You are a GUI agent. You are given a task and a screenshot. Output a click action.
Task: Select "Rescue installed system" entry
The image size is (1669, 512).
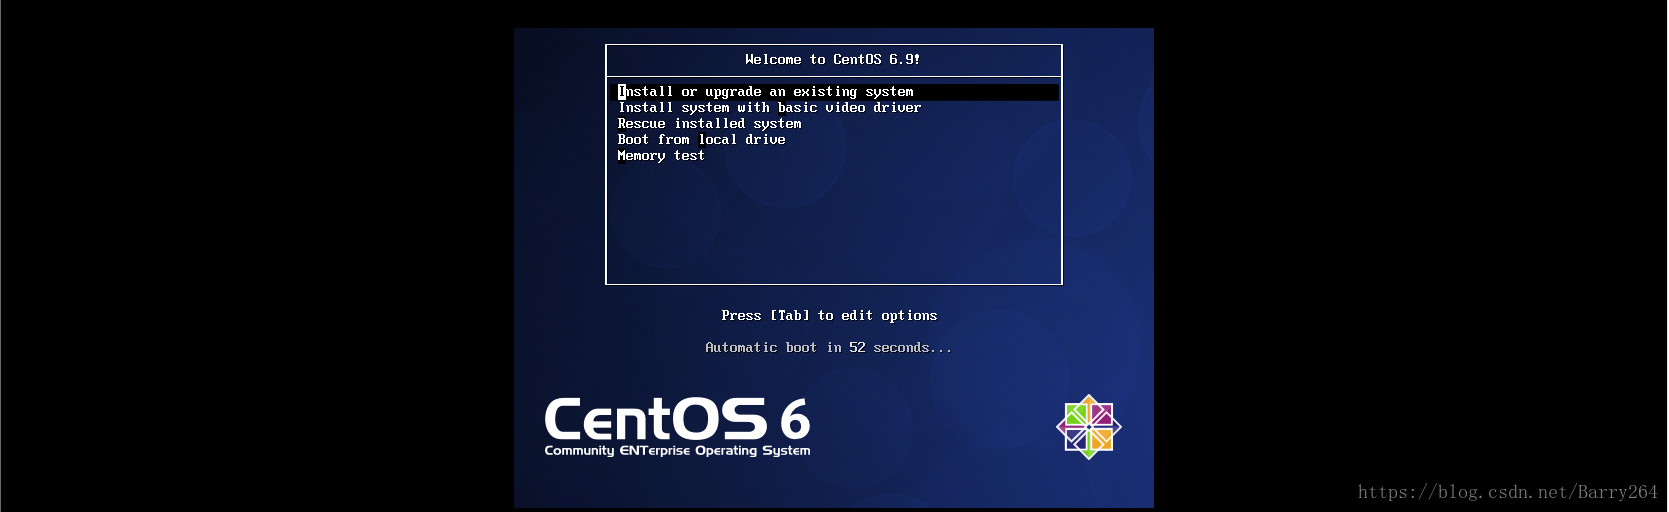[x=709, y=124]
